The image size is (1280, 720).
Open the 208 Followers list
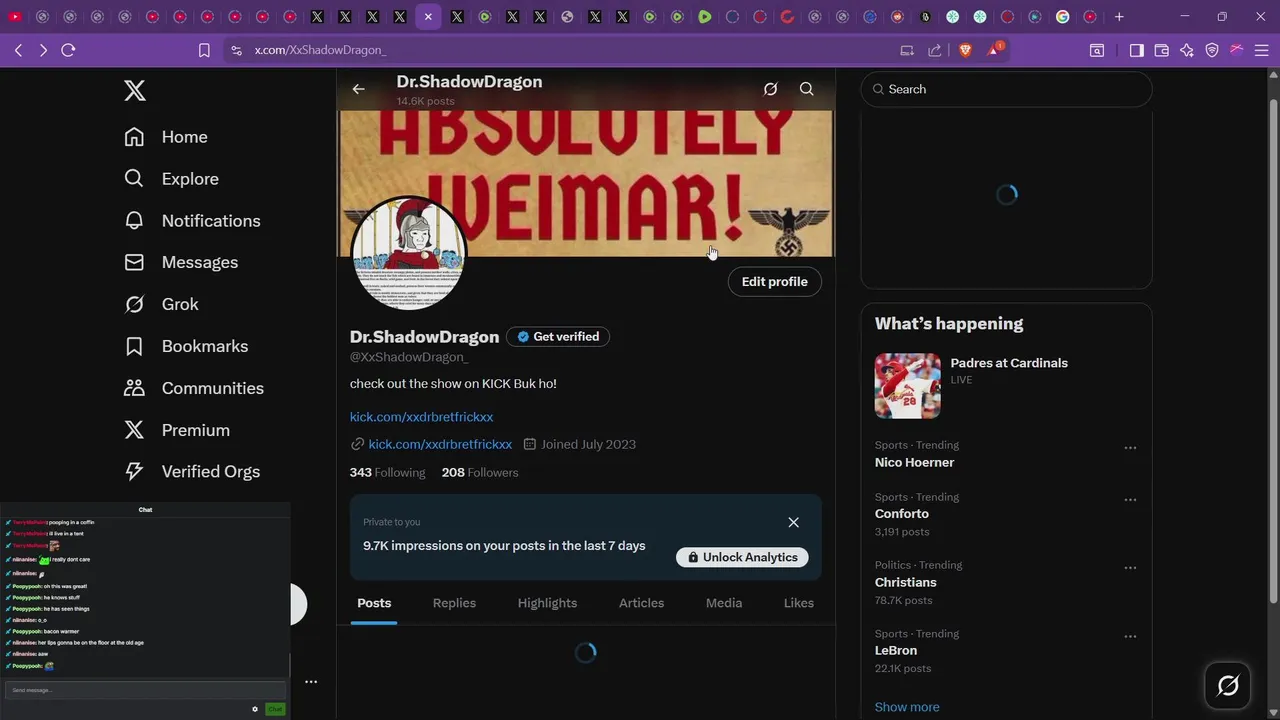tap(480, 472)
